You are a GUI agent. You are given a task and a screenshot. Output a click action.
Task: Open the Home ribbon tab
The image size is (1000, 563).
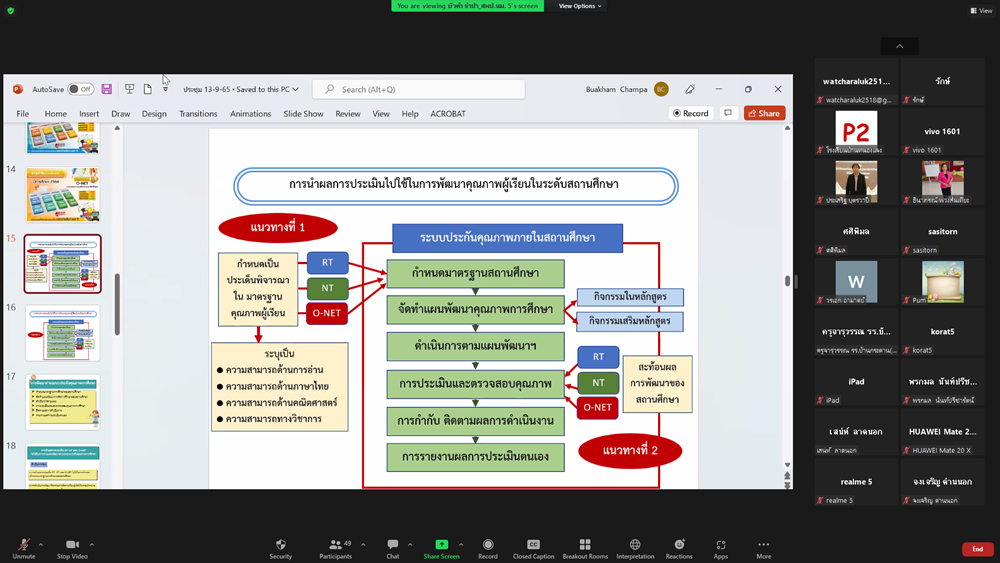tap(55, 113)
